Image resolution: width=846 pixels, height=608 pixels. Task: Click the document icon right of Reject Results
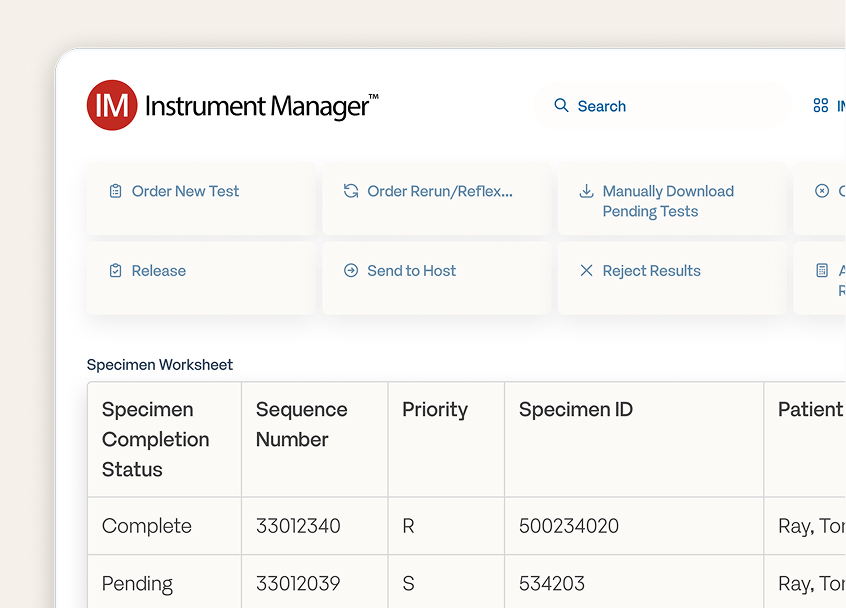(822, 271)
